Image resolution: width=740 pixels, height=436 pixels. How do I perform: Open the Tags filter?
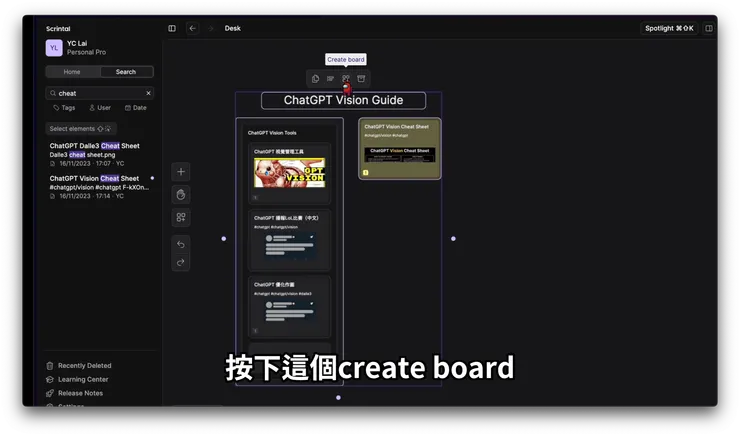coord(64,108)
